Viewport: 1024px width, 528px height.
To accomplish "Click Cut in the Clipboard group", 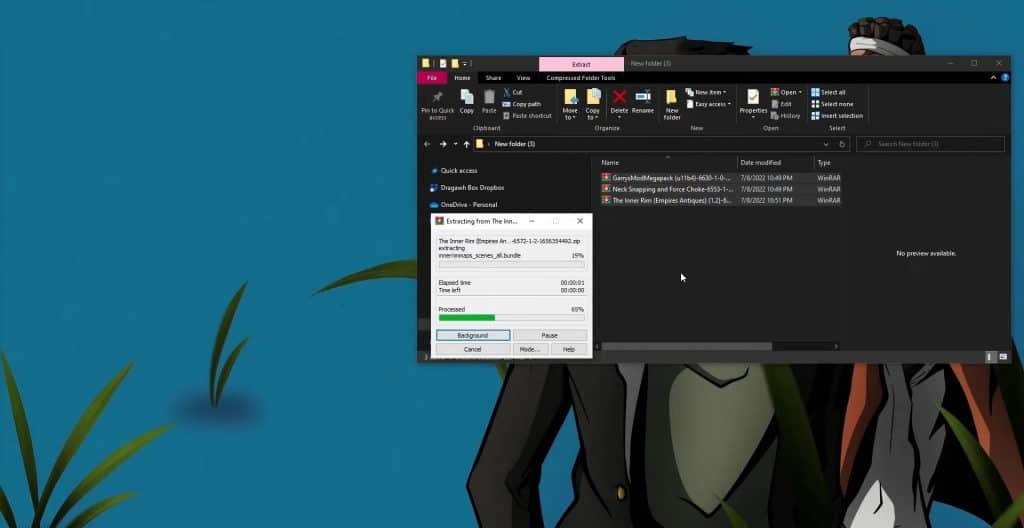I will pyautogui.click(x=513, y=92).
